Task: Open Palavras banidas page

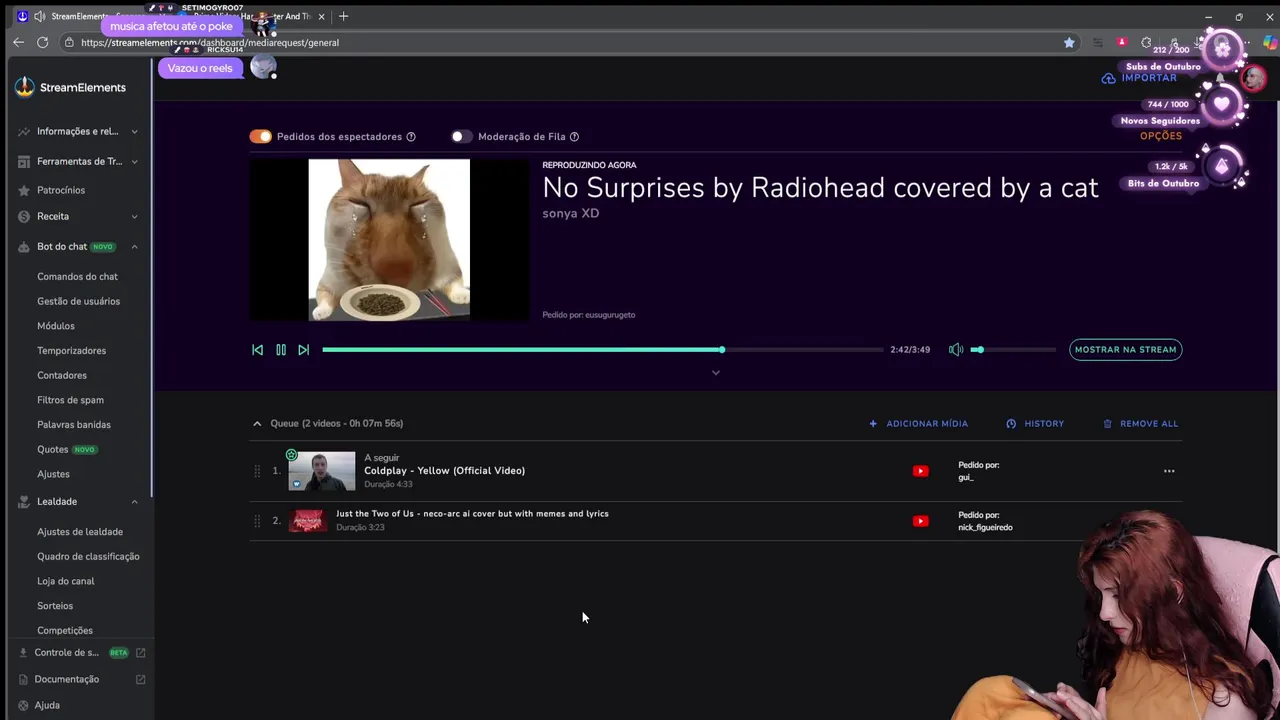Action: coord(74,425)
